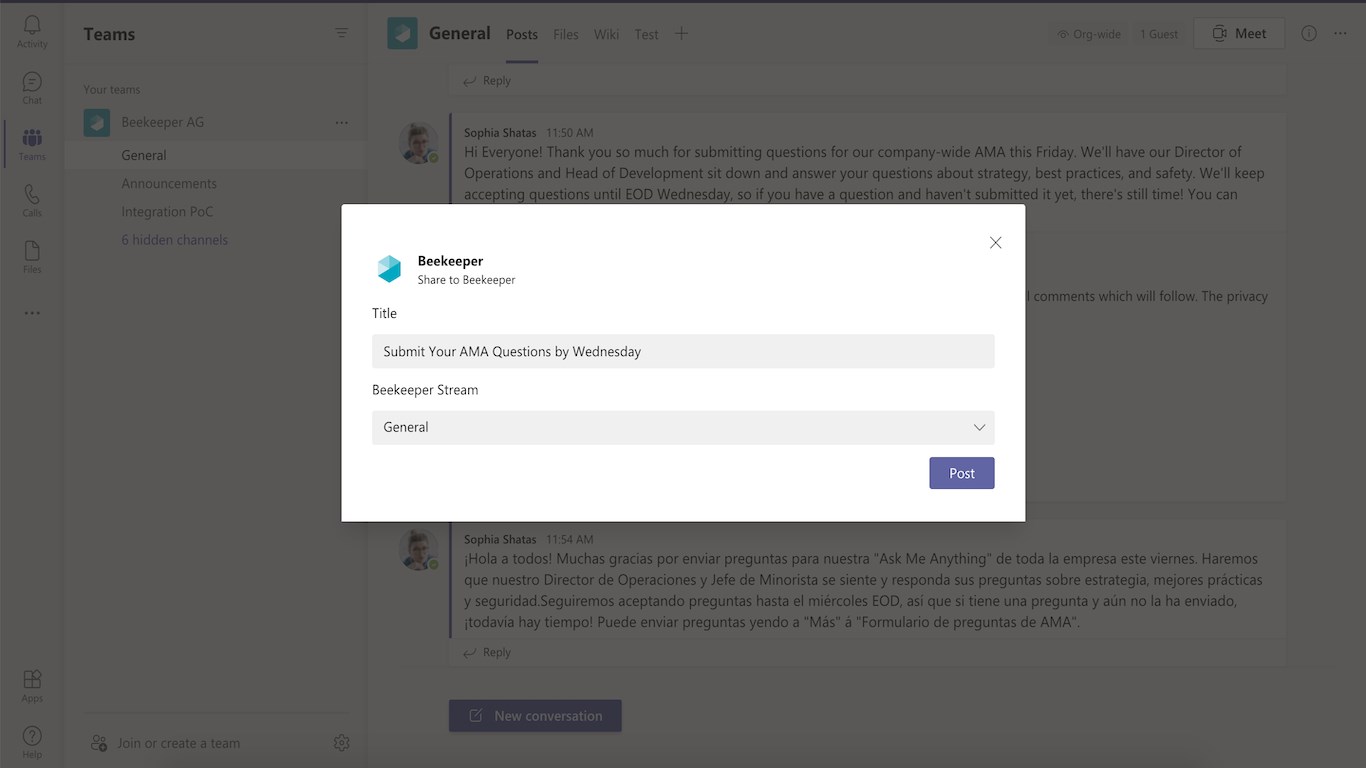
Task: Reply to the Spanish 11:54 AM post
Action: point(487,652)
